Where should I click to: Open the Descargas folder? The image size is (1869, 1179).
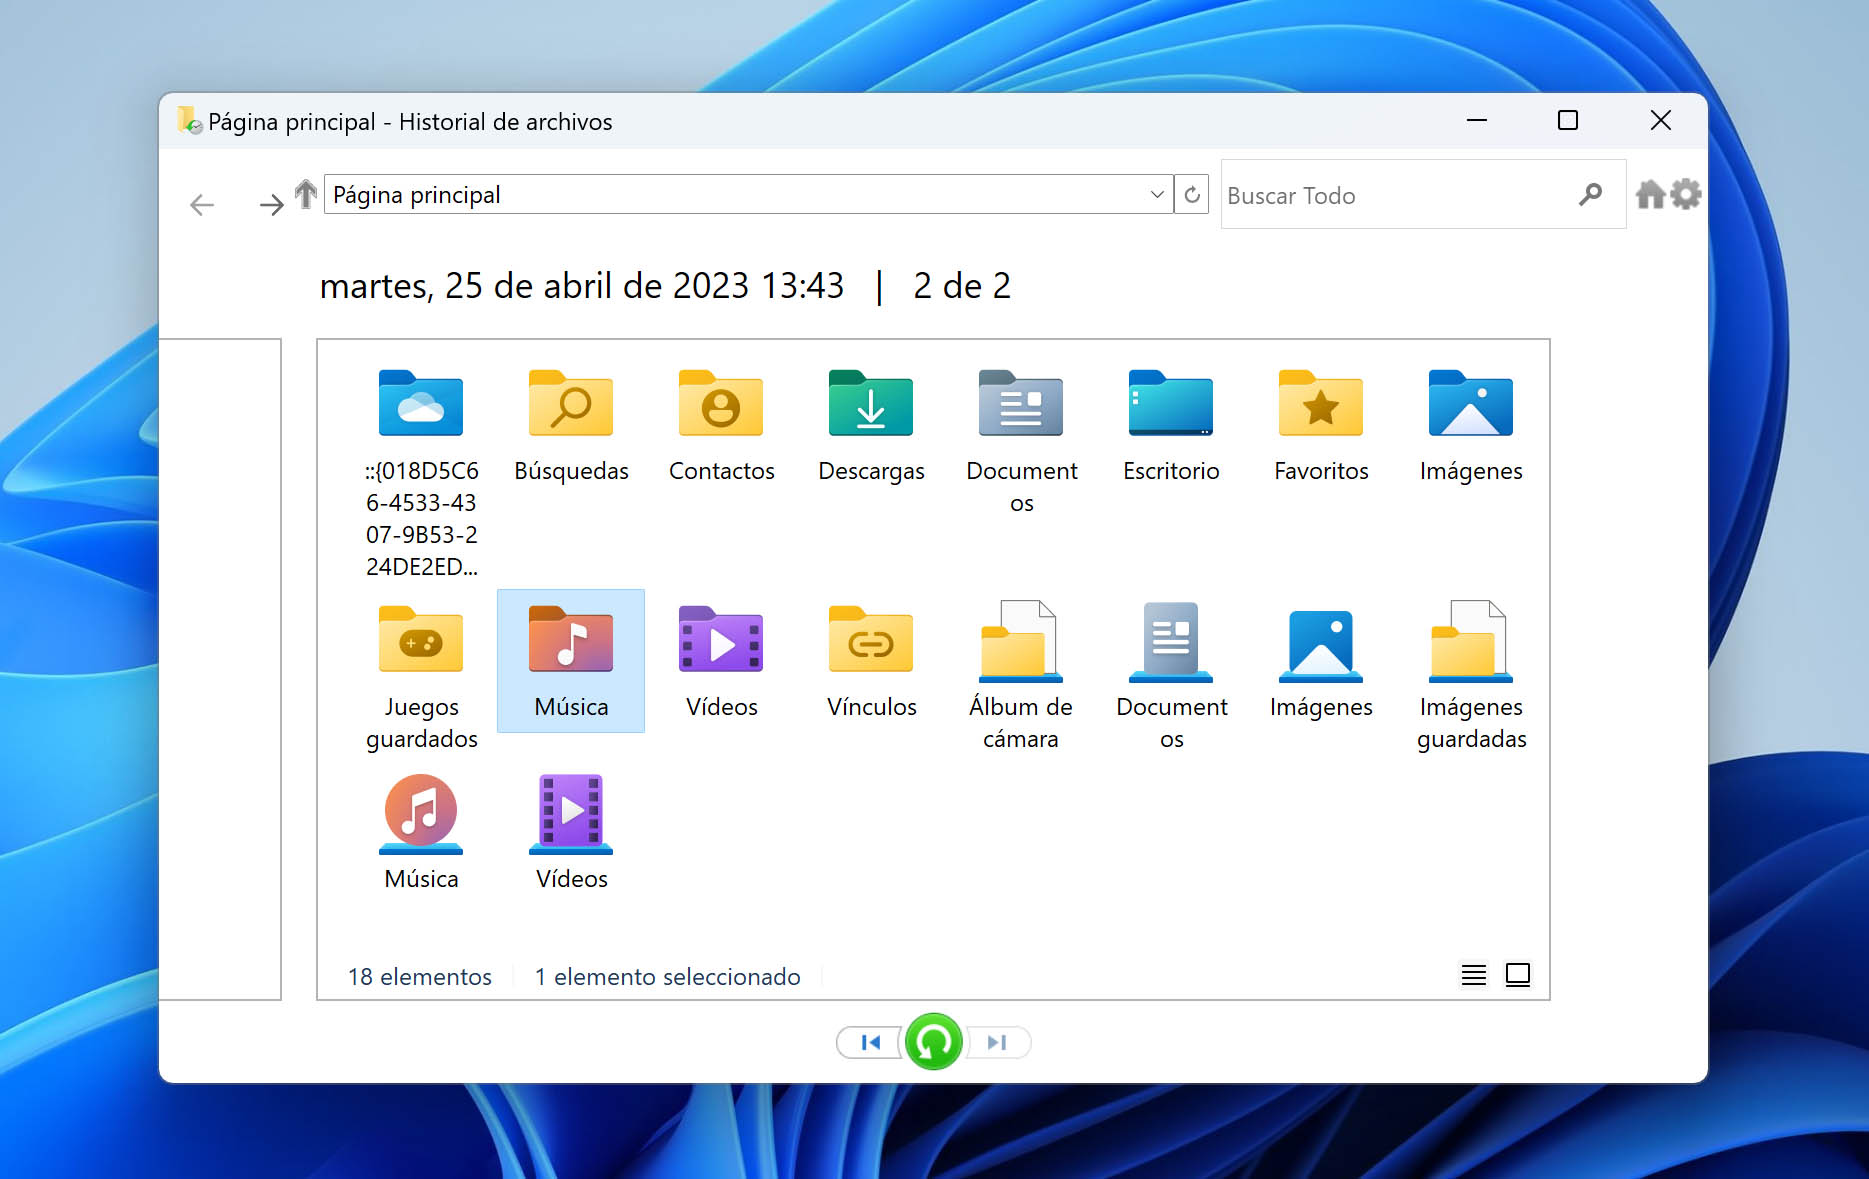point(871,405)
